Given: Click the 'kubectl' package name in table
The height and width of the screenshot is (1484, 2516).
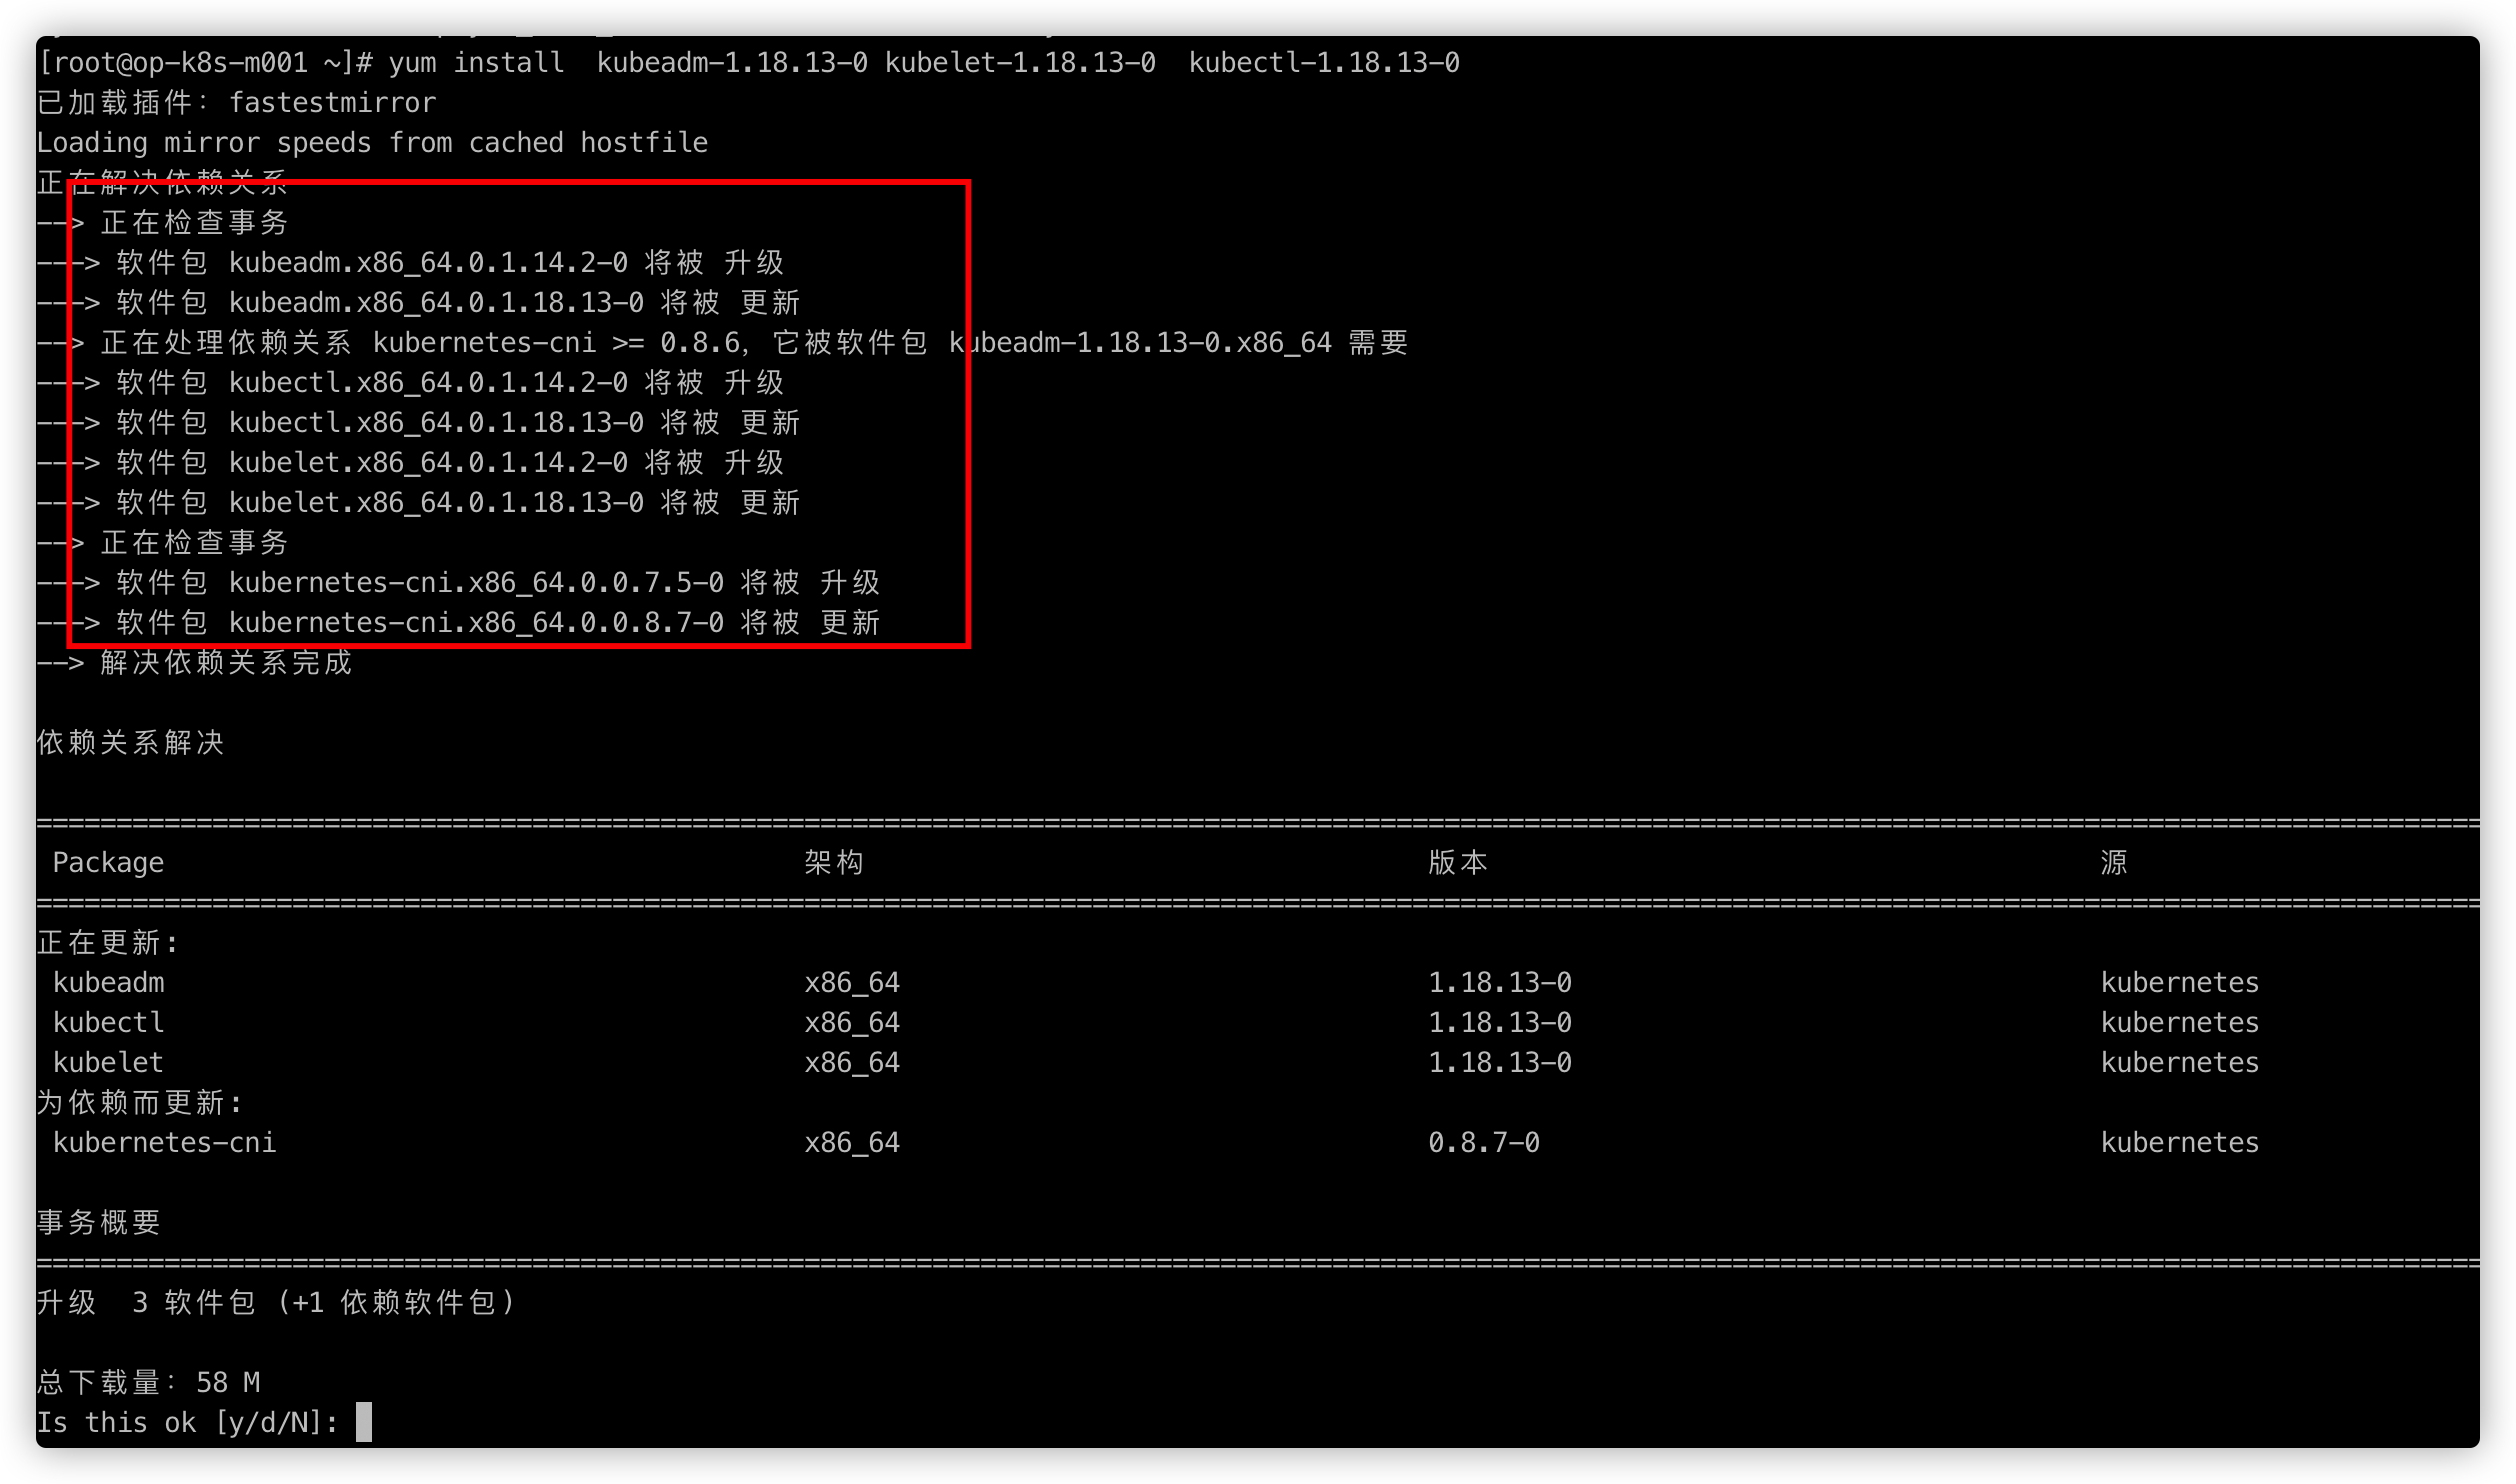Looking at the screenshot, I should tap(108, 1023).
